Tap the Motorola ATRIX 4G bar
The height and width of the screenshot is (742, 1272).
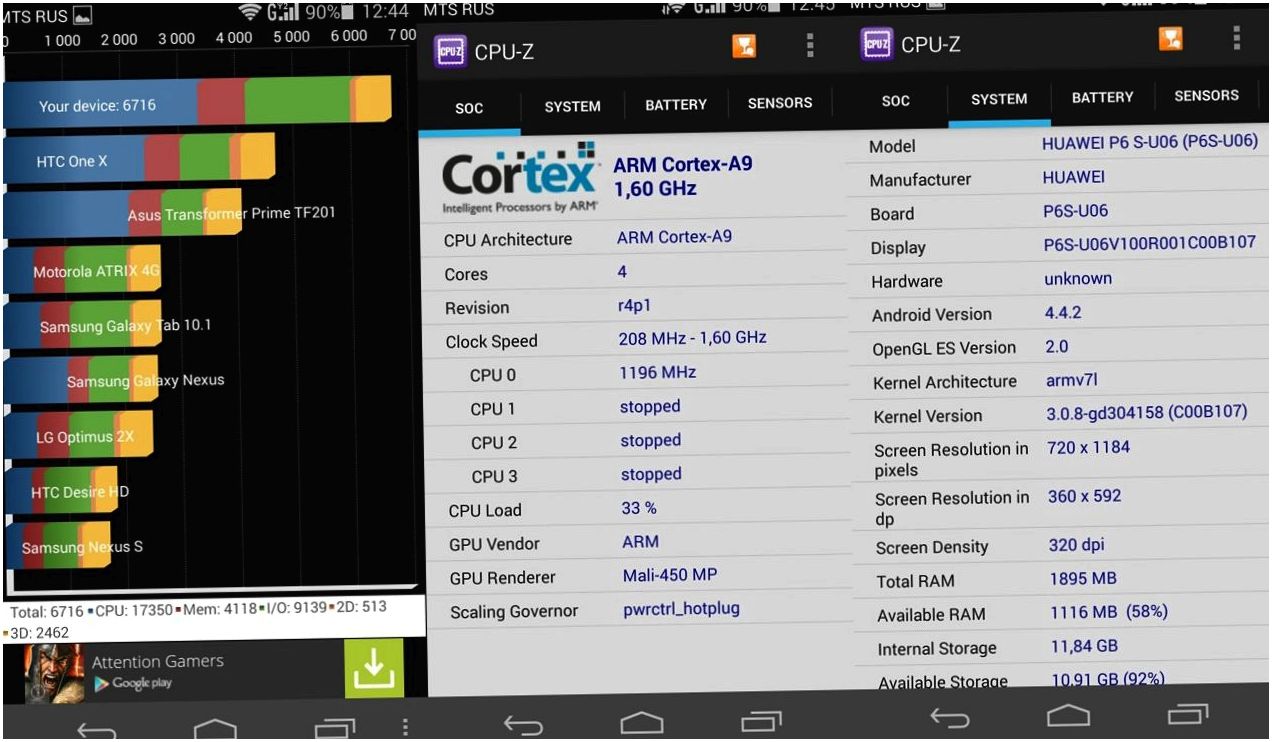click(x=82, y=270)
